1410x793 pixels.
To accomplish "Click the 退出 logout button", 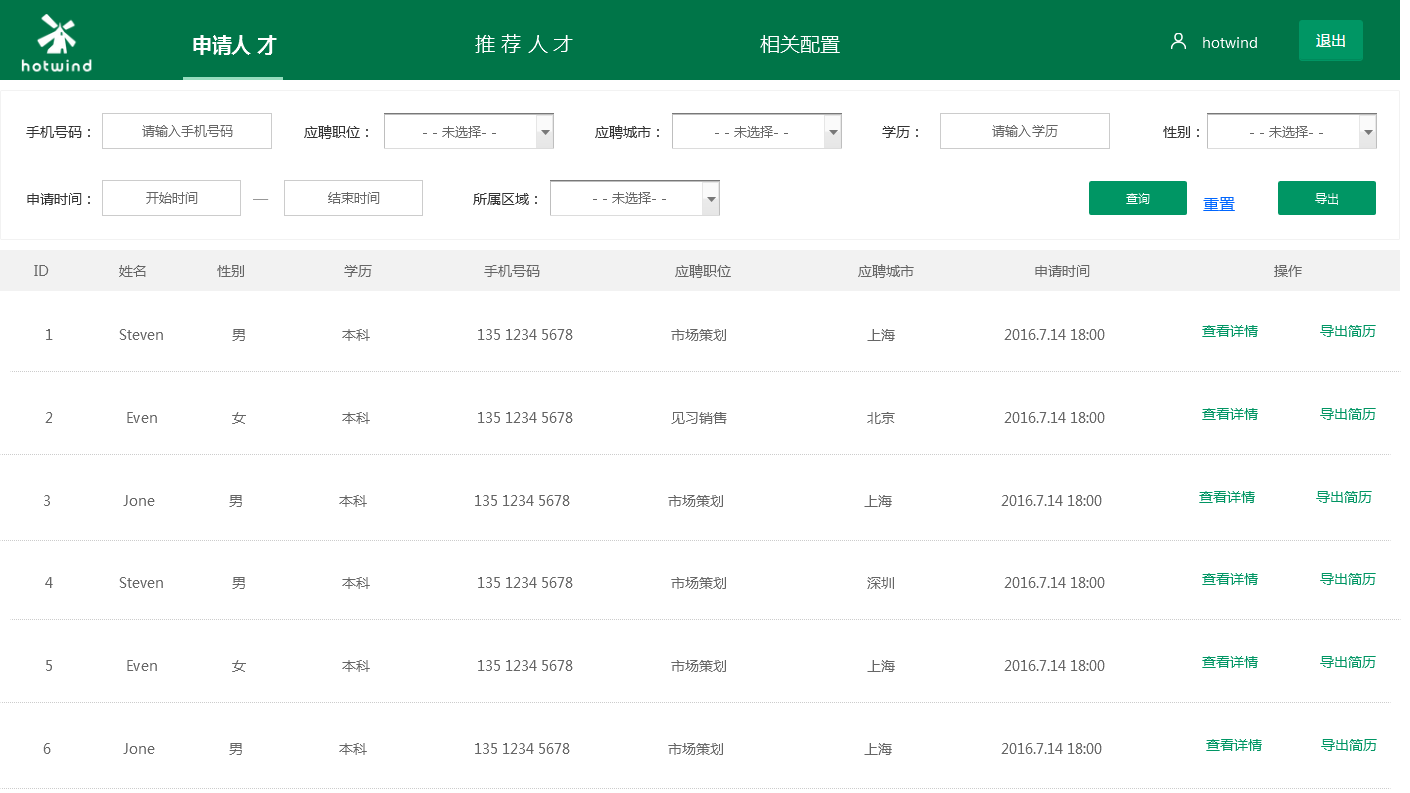I will point(1331,41).
